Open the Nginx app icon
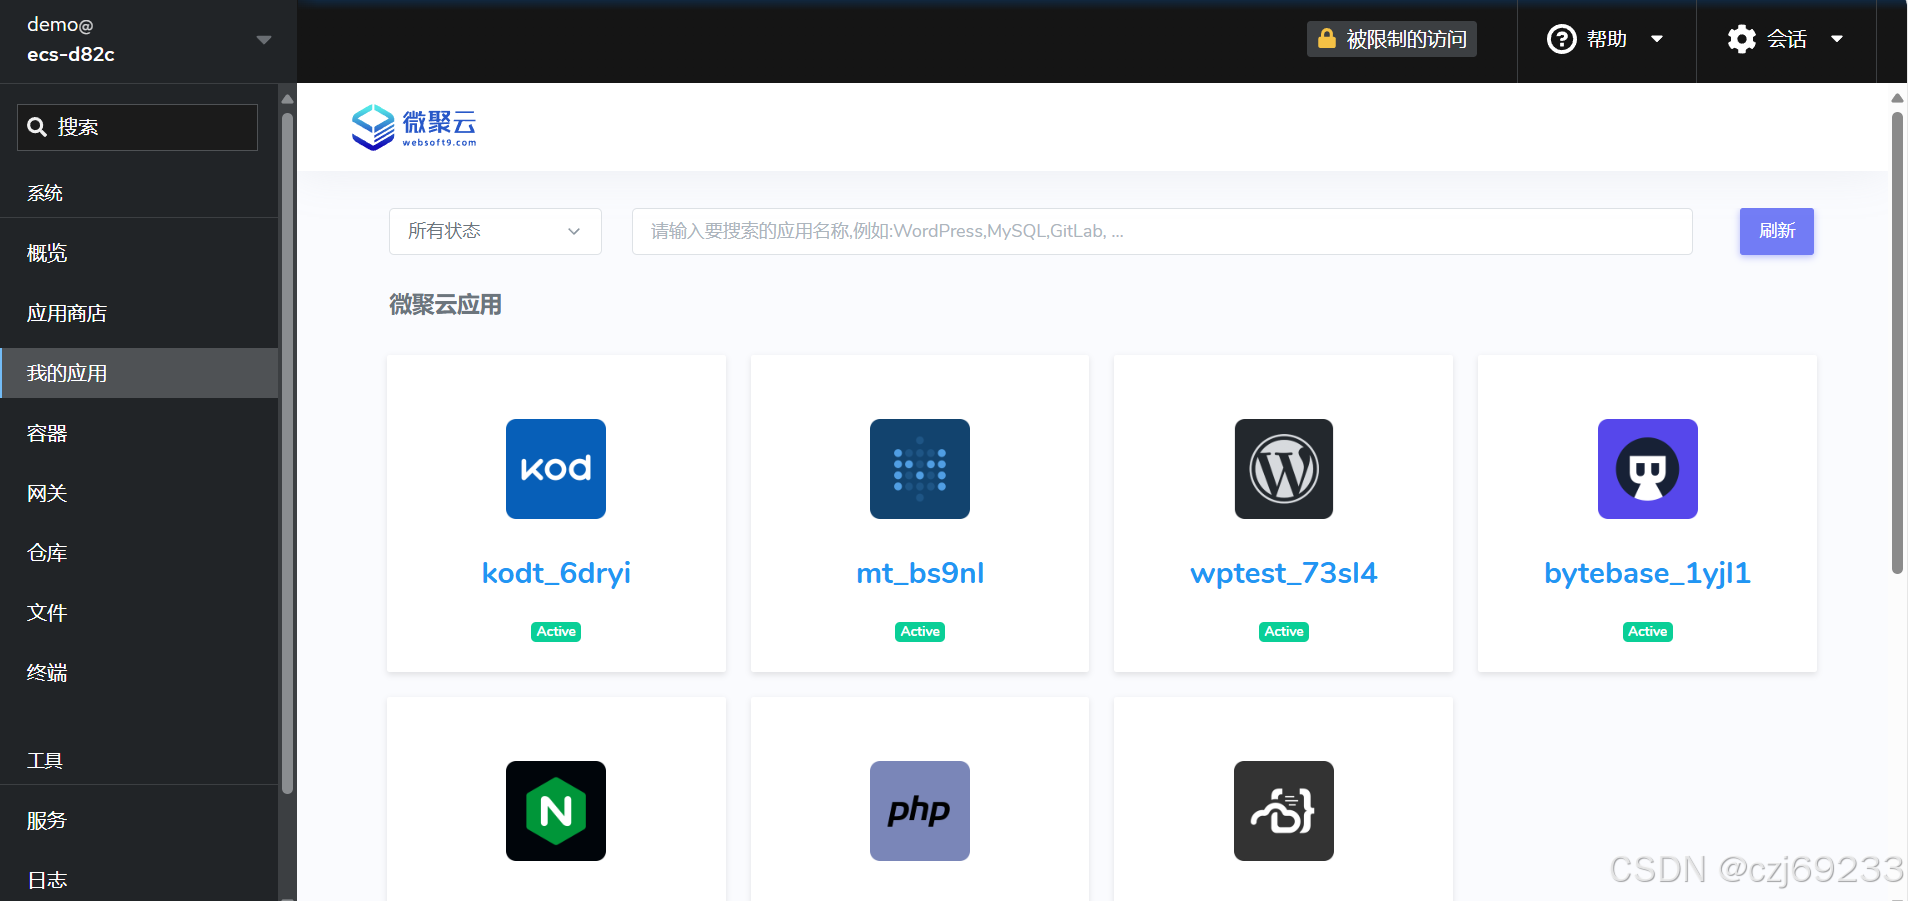The width and height of the screenshot is (1908, 901). point(555,811)
